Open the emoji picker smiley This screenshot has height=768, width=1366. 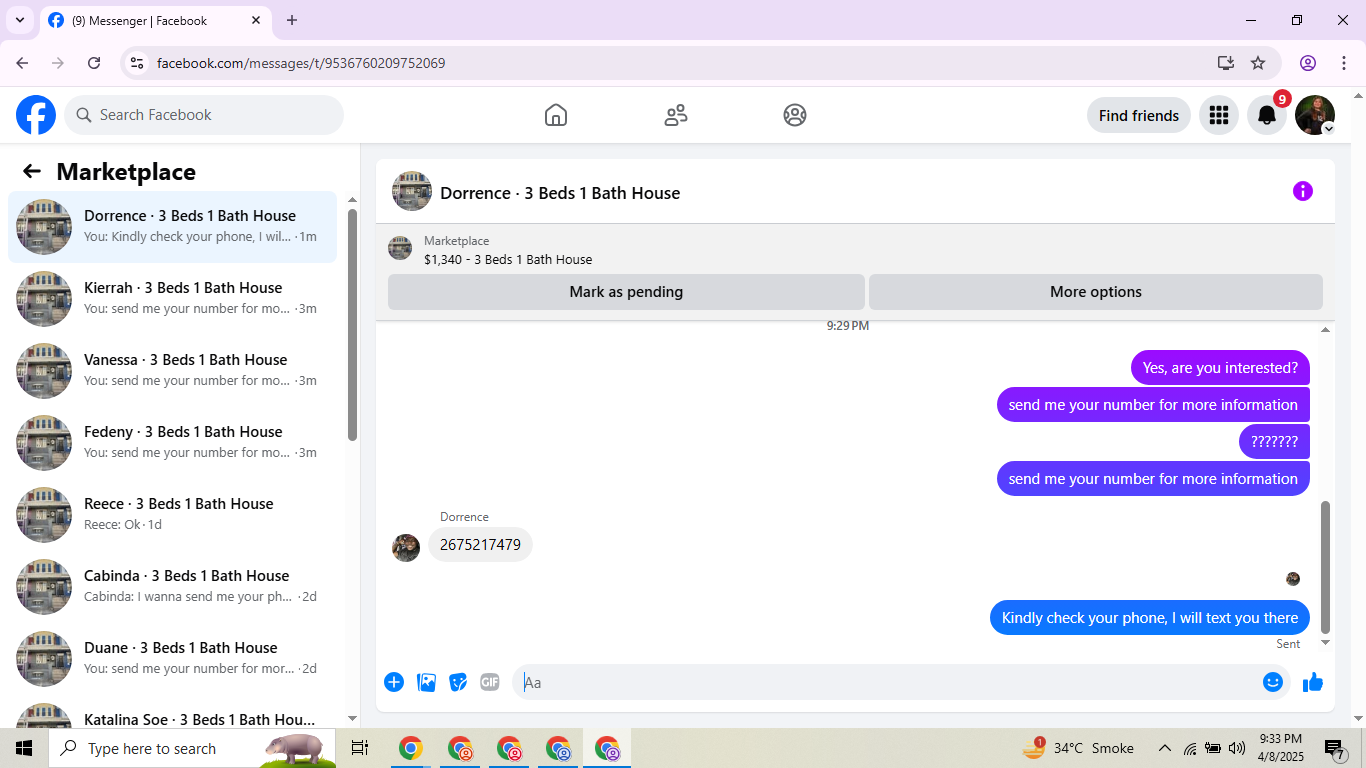point(1272,682)
